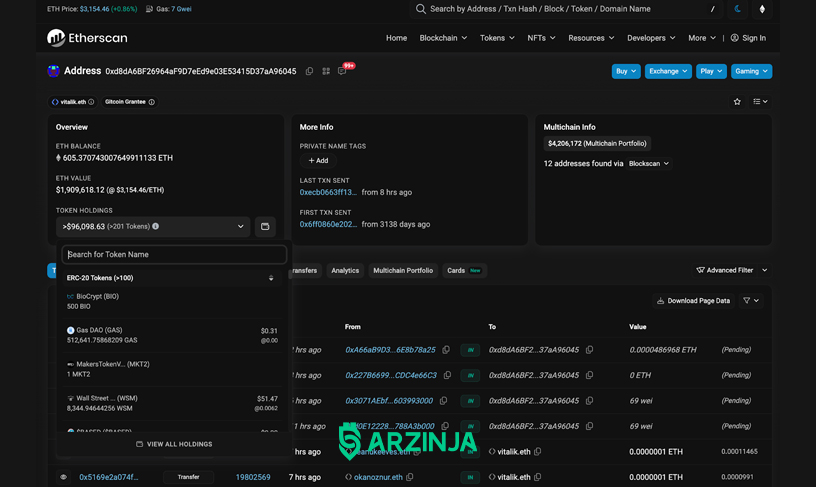Open the address identicon avatar
The width and height of the screenshot is (816, 487).
[53, 71]
